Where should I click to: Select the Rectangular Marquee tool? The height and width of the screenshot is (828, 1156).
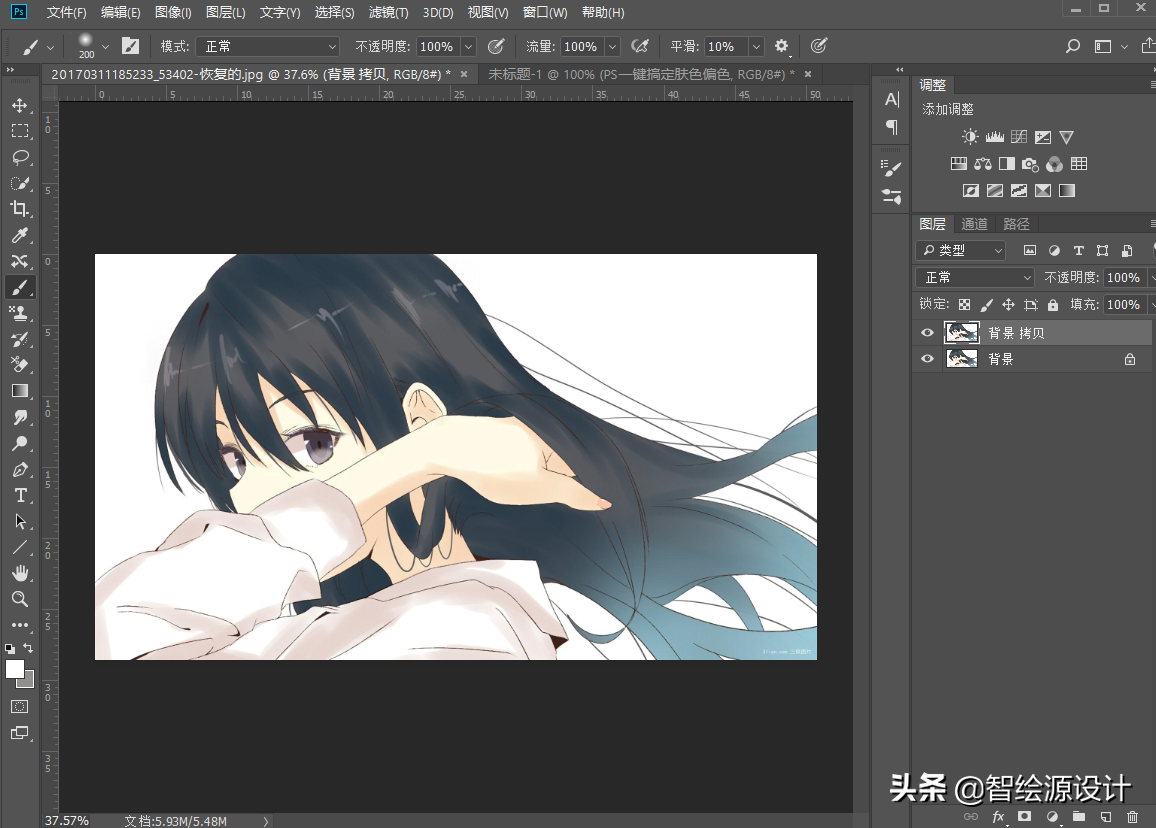20,131
